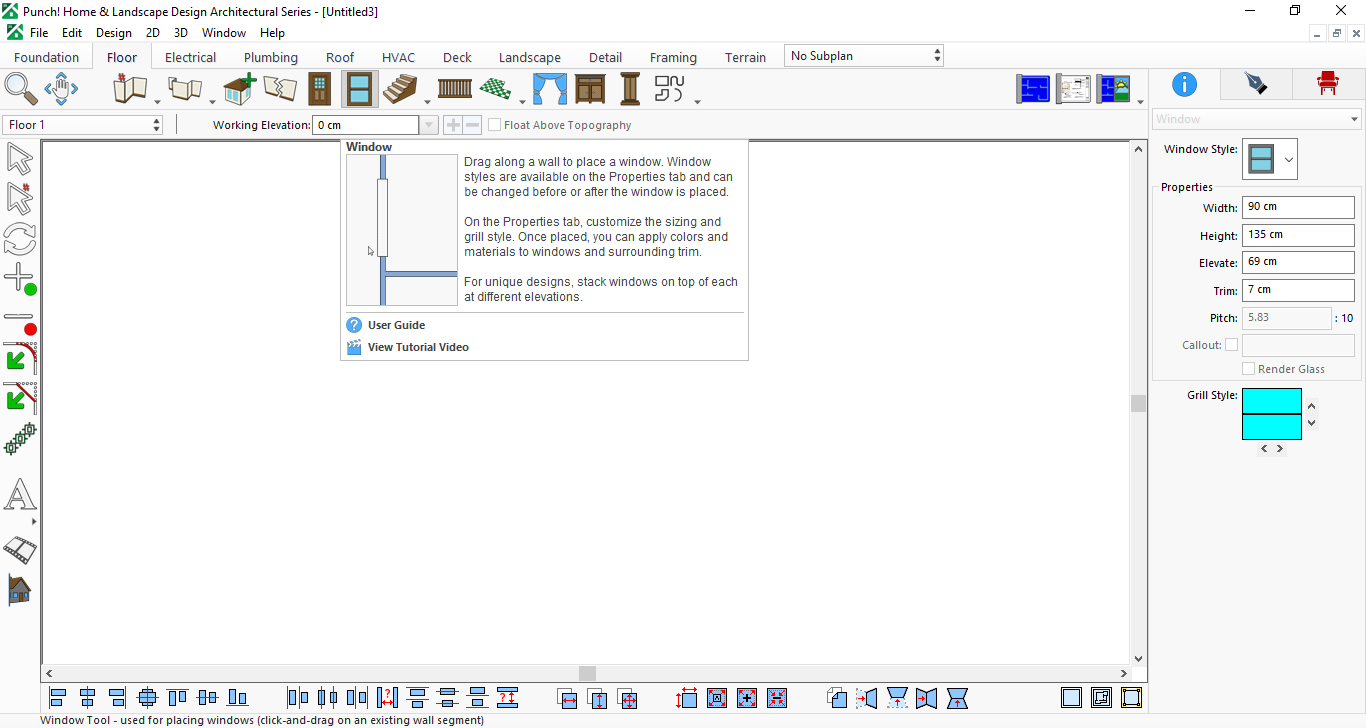1366x728 pixels.
Task: Click the Text tool letter A
Action: click(20, 495)
